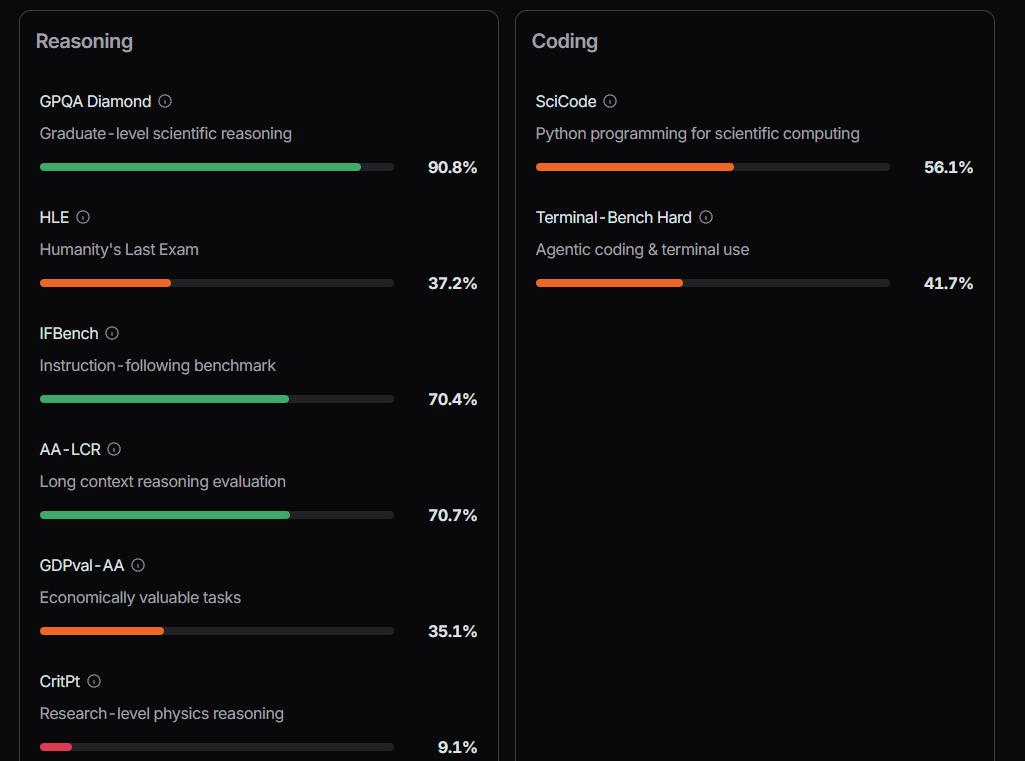Click the SciCode progress bar
Screen dimensions: 1025x761
coord(712,167)
